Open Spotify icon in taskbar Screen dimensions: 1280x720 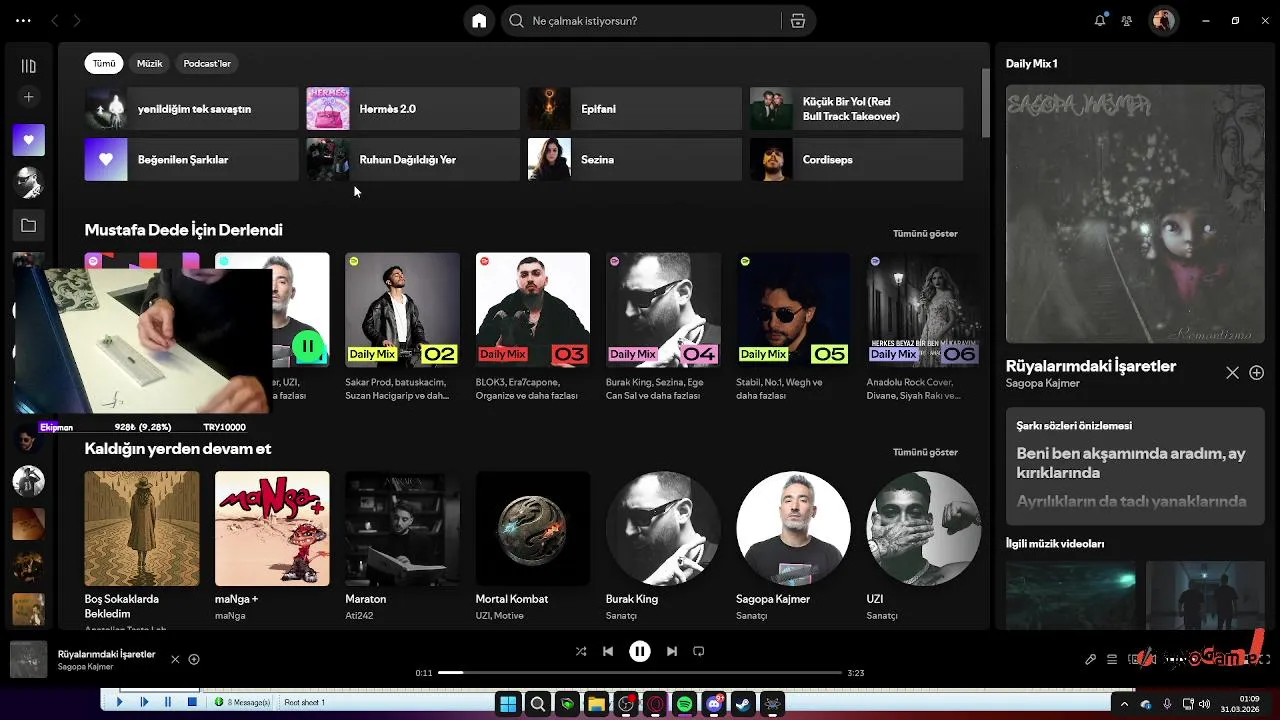684,704
